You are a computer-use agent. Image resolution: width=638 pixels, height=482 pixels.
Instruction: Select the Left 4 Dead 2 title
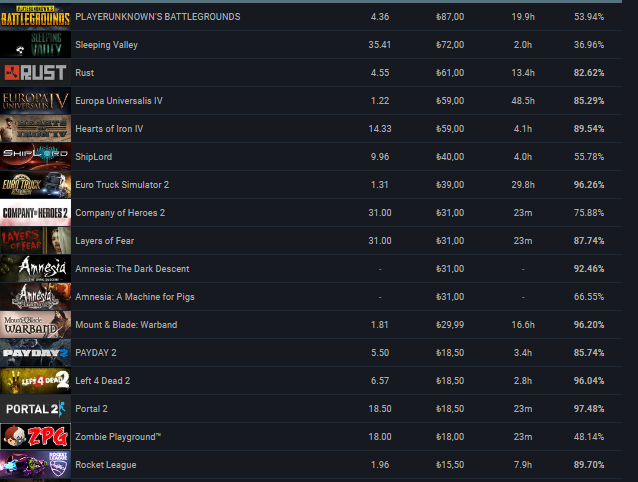pyautogui.click(x=103, y=381)
